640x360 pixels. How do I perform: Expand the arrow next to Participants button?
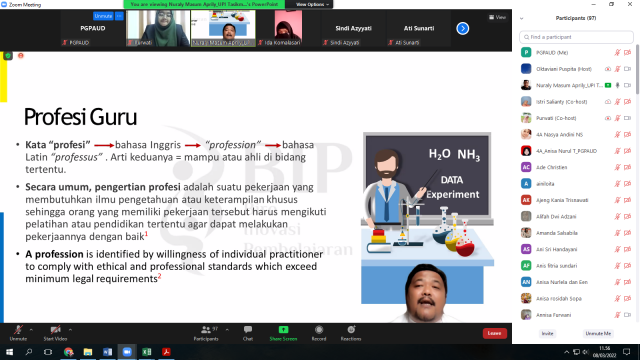coord(227,330)
